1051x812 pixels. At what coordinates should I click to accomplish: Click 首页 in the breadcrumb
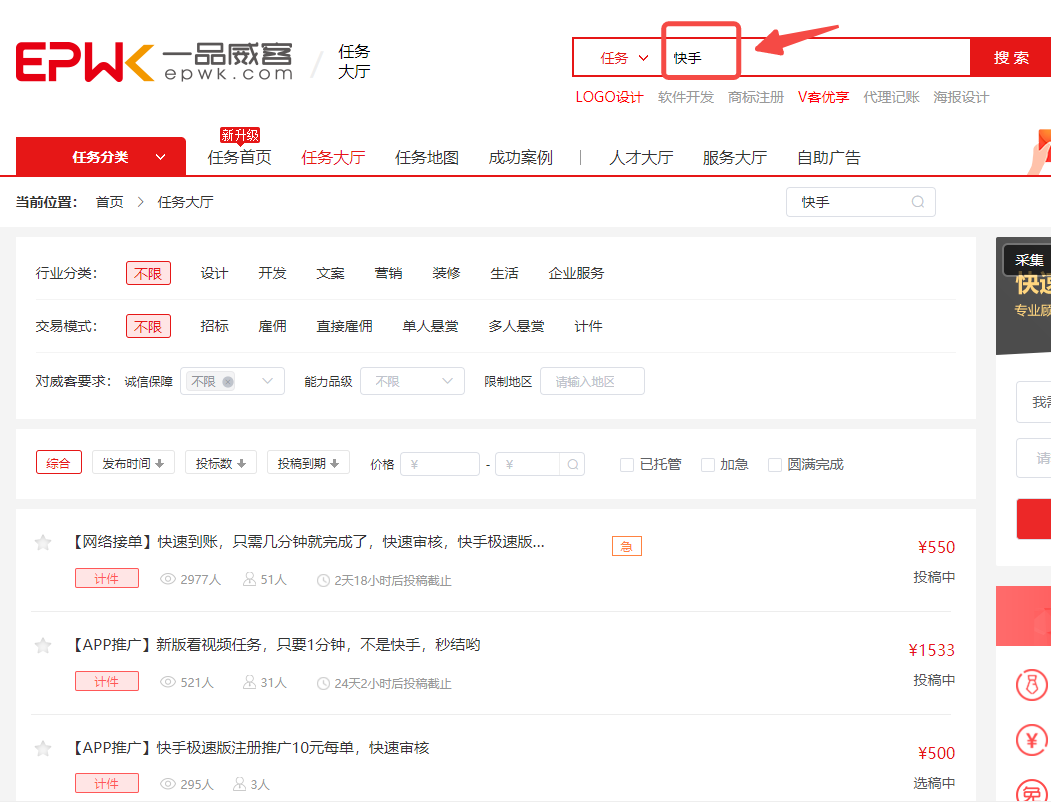point(109,202)
